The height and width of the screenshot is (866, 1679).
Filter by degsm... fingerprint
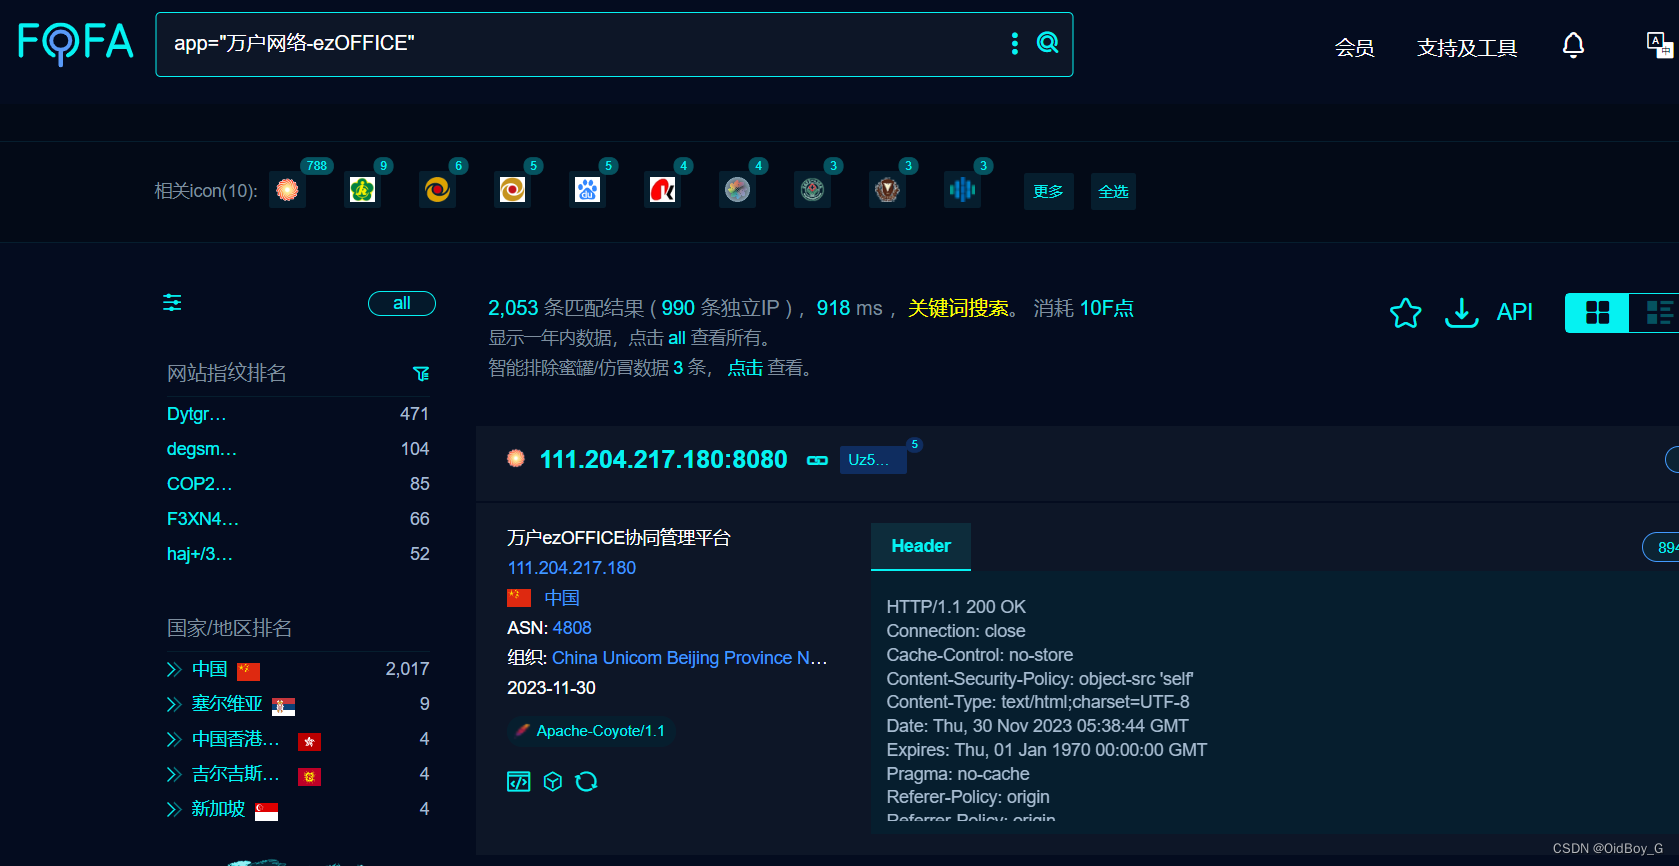pos(202,449)
